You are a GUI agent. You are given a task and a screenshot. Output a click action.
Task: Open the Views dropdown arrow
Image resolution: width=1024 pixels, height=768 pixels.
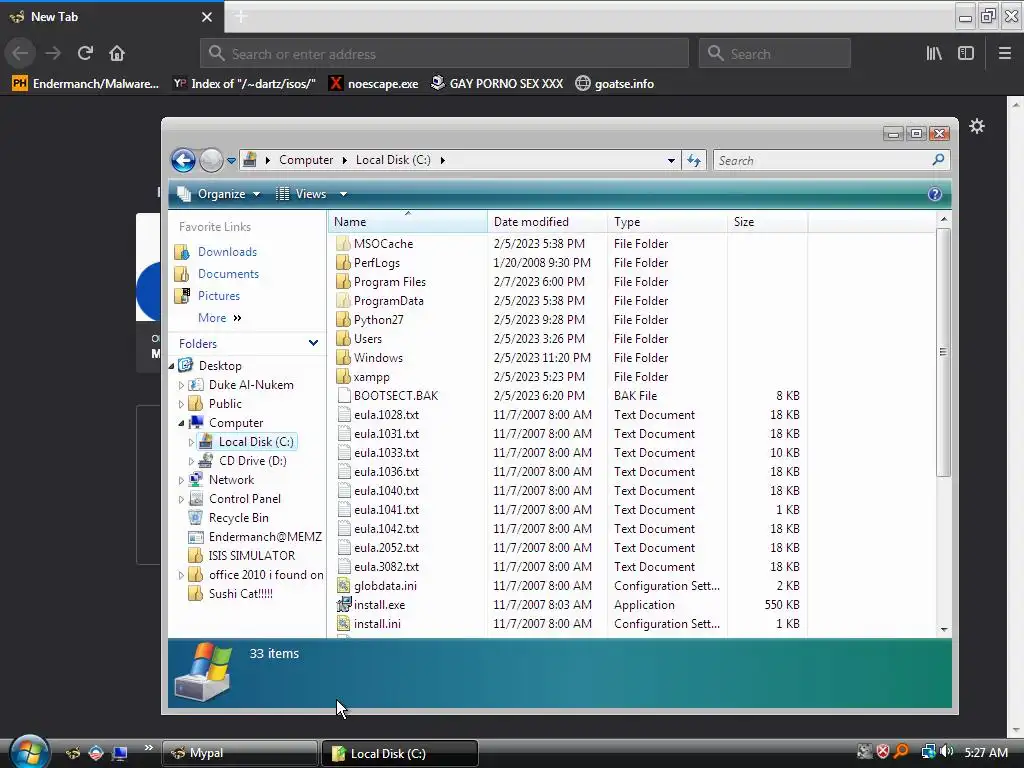point(343,194)
